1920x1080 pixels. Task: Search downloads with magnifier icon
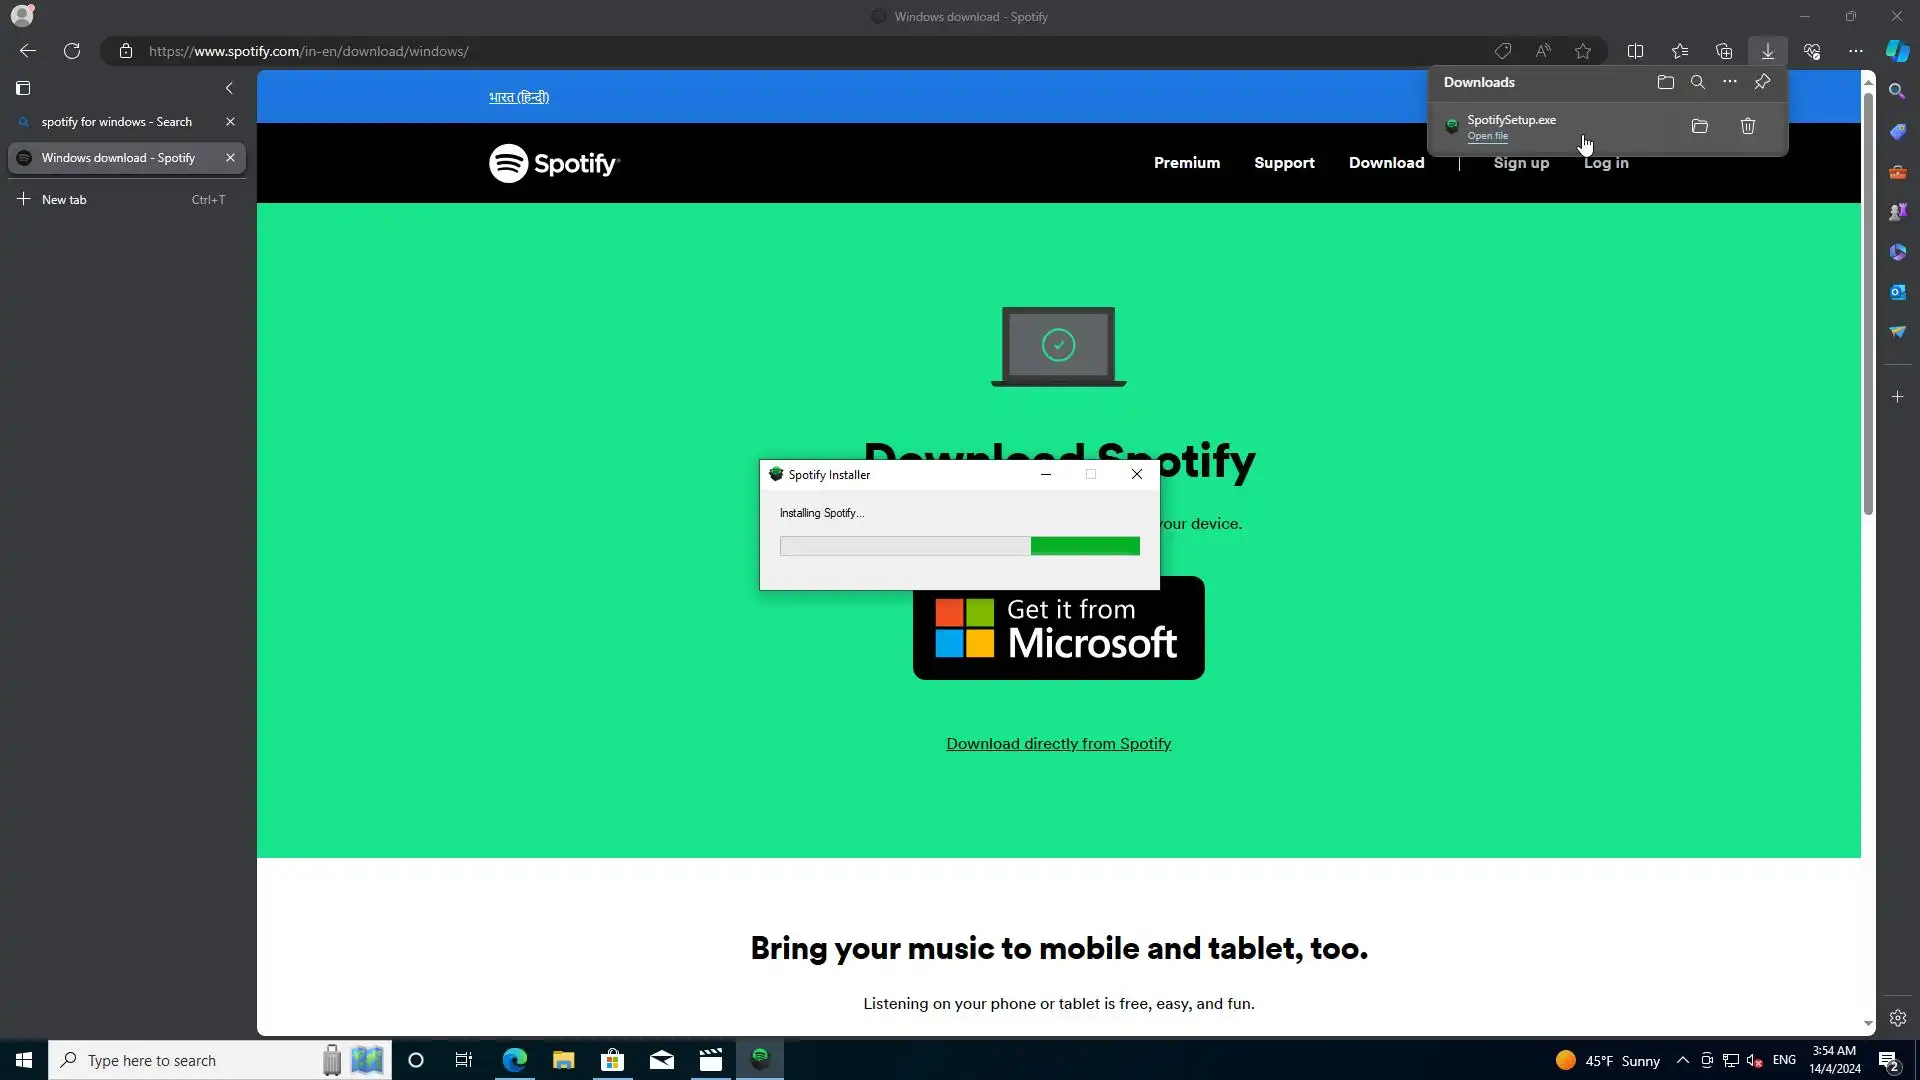click(x=1697, y=82)
